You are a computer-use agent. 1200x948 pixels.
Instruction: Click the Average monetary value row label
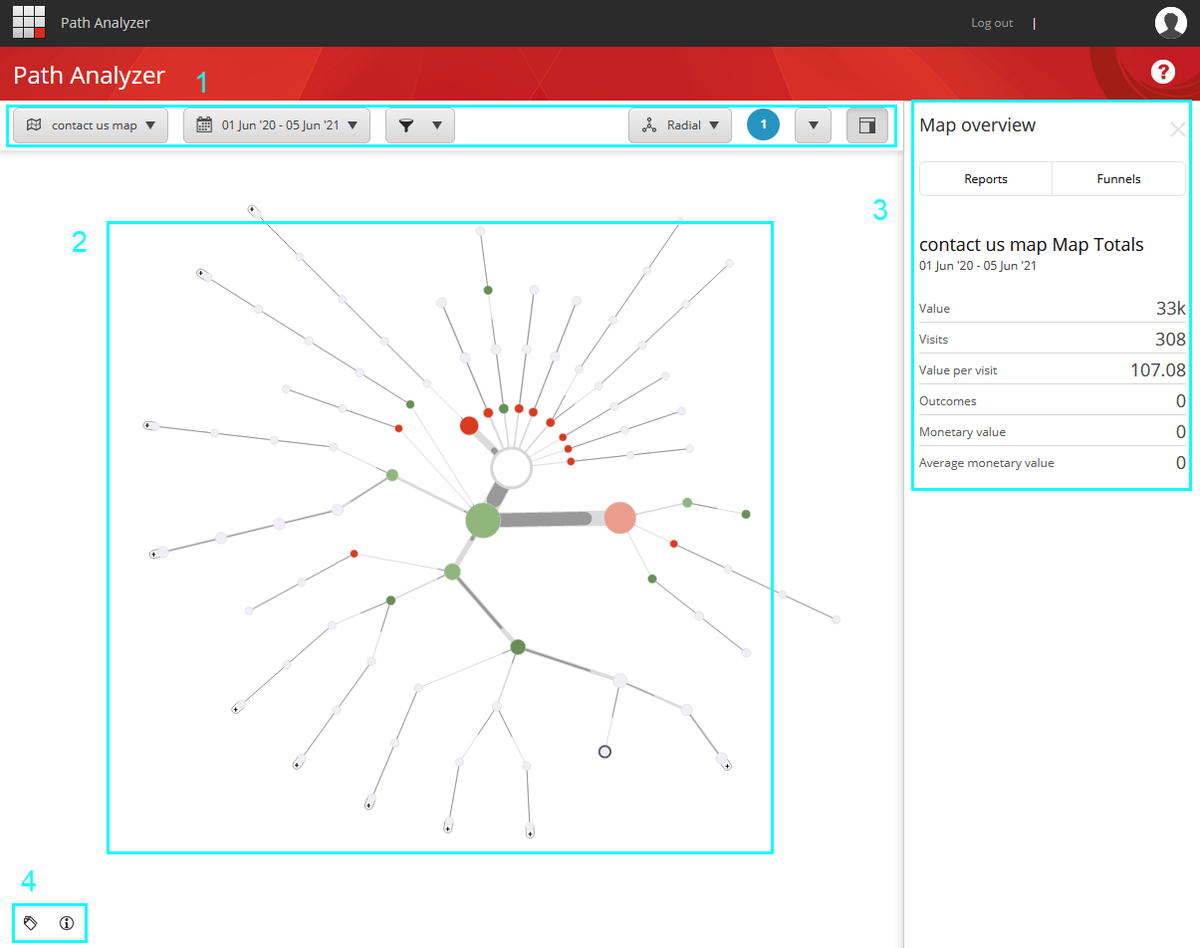[986, 463]
